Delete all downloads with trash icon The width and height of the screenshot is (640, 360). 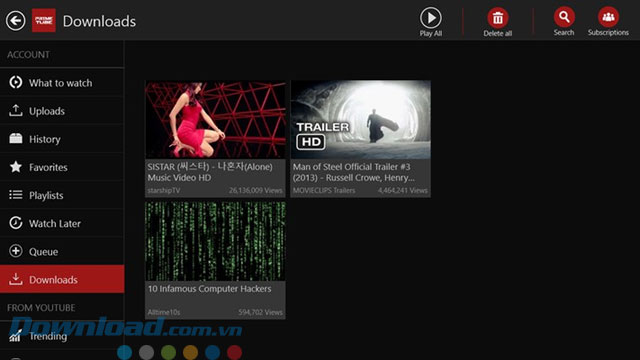coord(498,18)
